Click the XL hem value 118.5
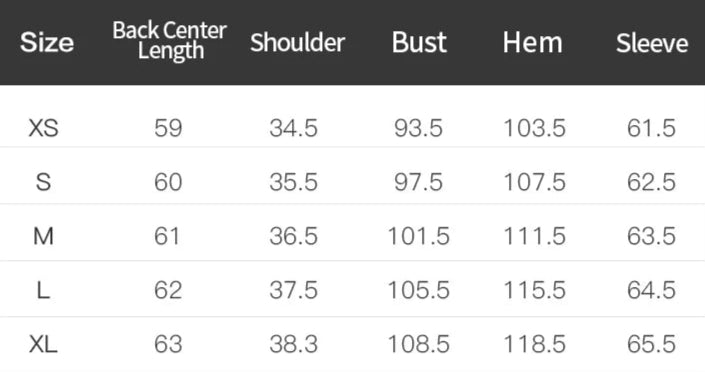This screenshot has width=705, height=372. coord(534,345)
